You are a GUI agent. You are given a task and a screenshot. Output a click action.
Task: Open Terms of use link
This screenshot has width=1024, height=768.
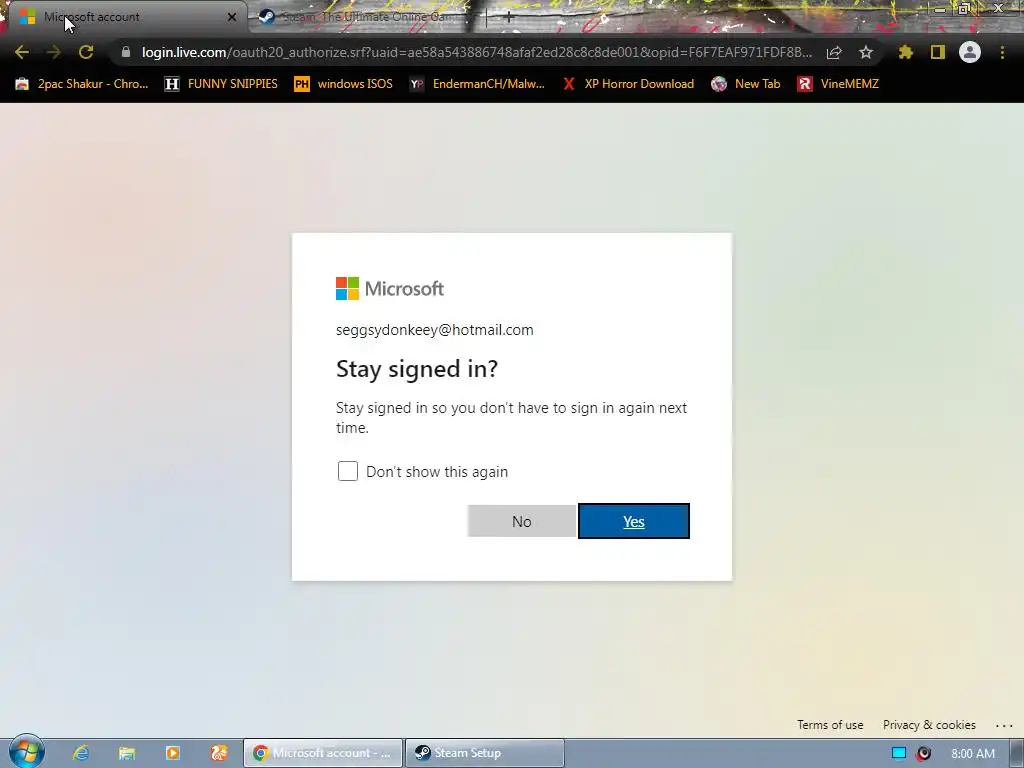pyautogui.click(x=830, y=725)
